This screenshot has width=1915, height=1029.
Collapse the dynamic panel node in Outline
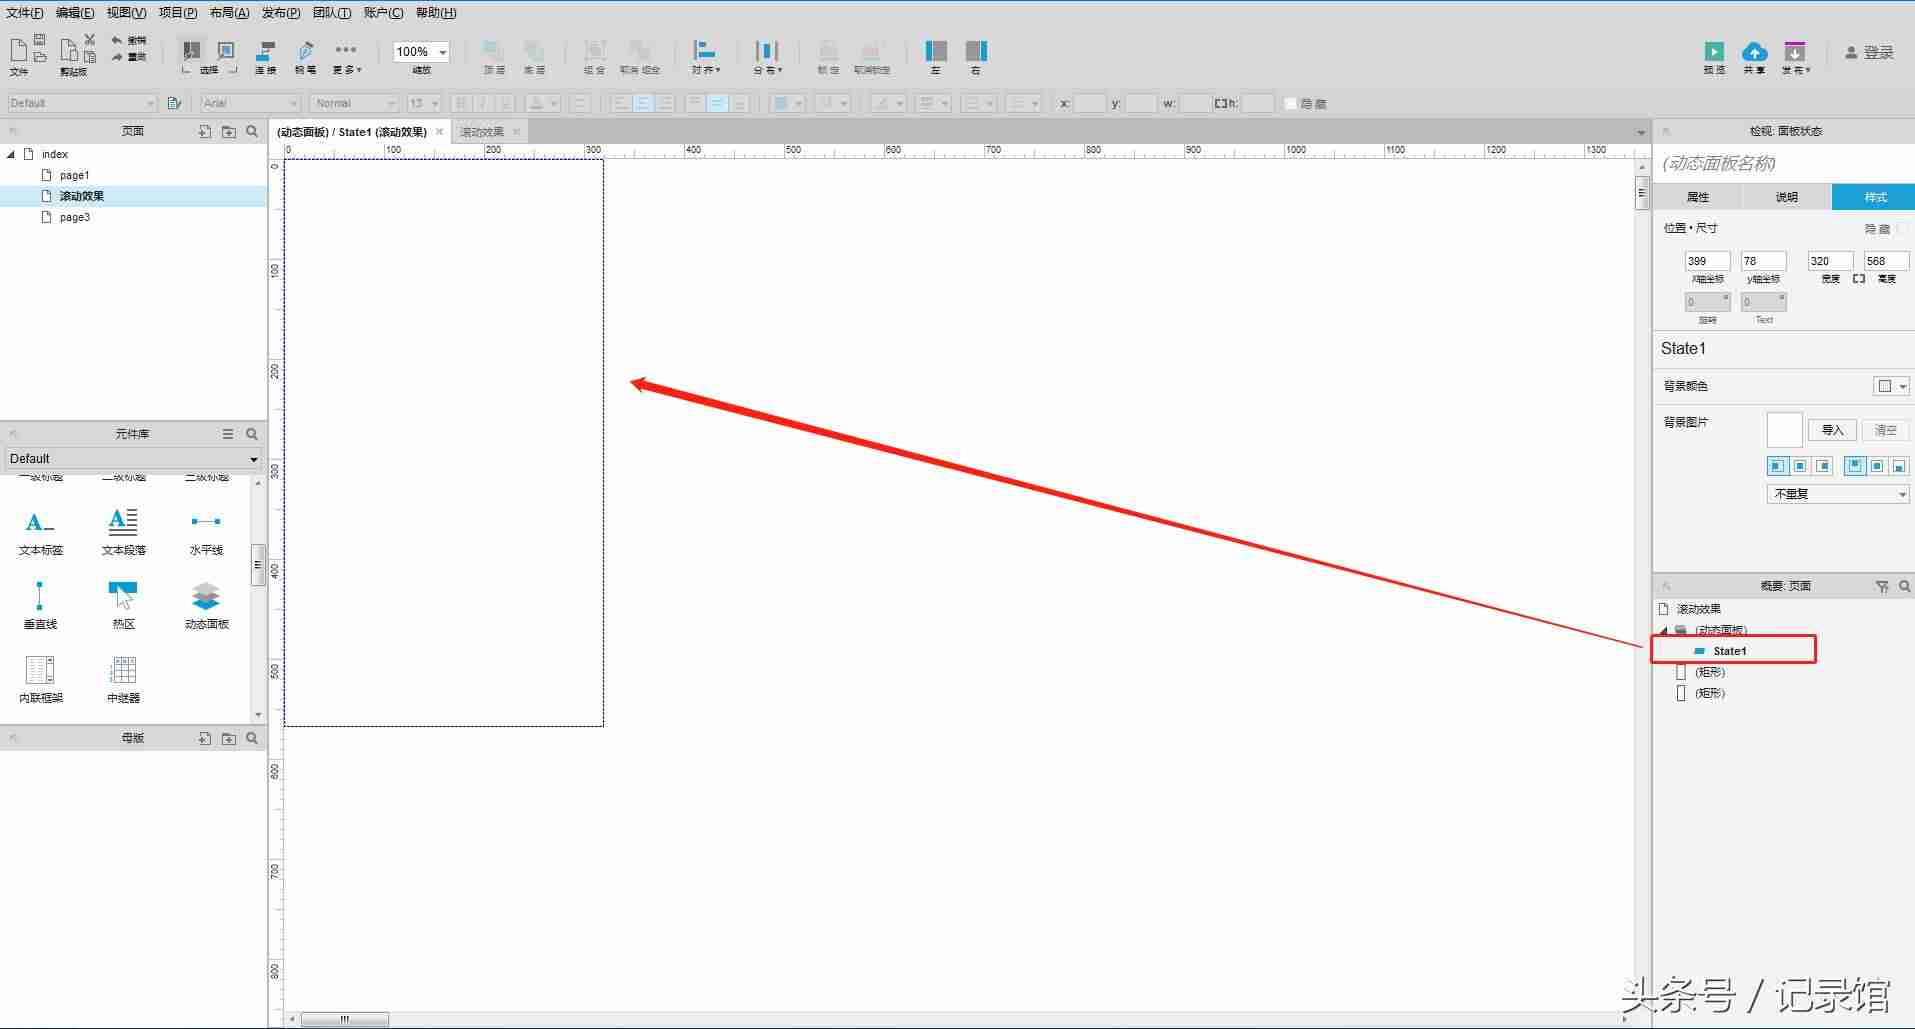click(x=1664, y=631)
